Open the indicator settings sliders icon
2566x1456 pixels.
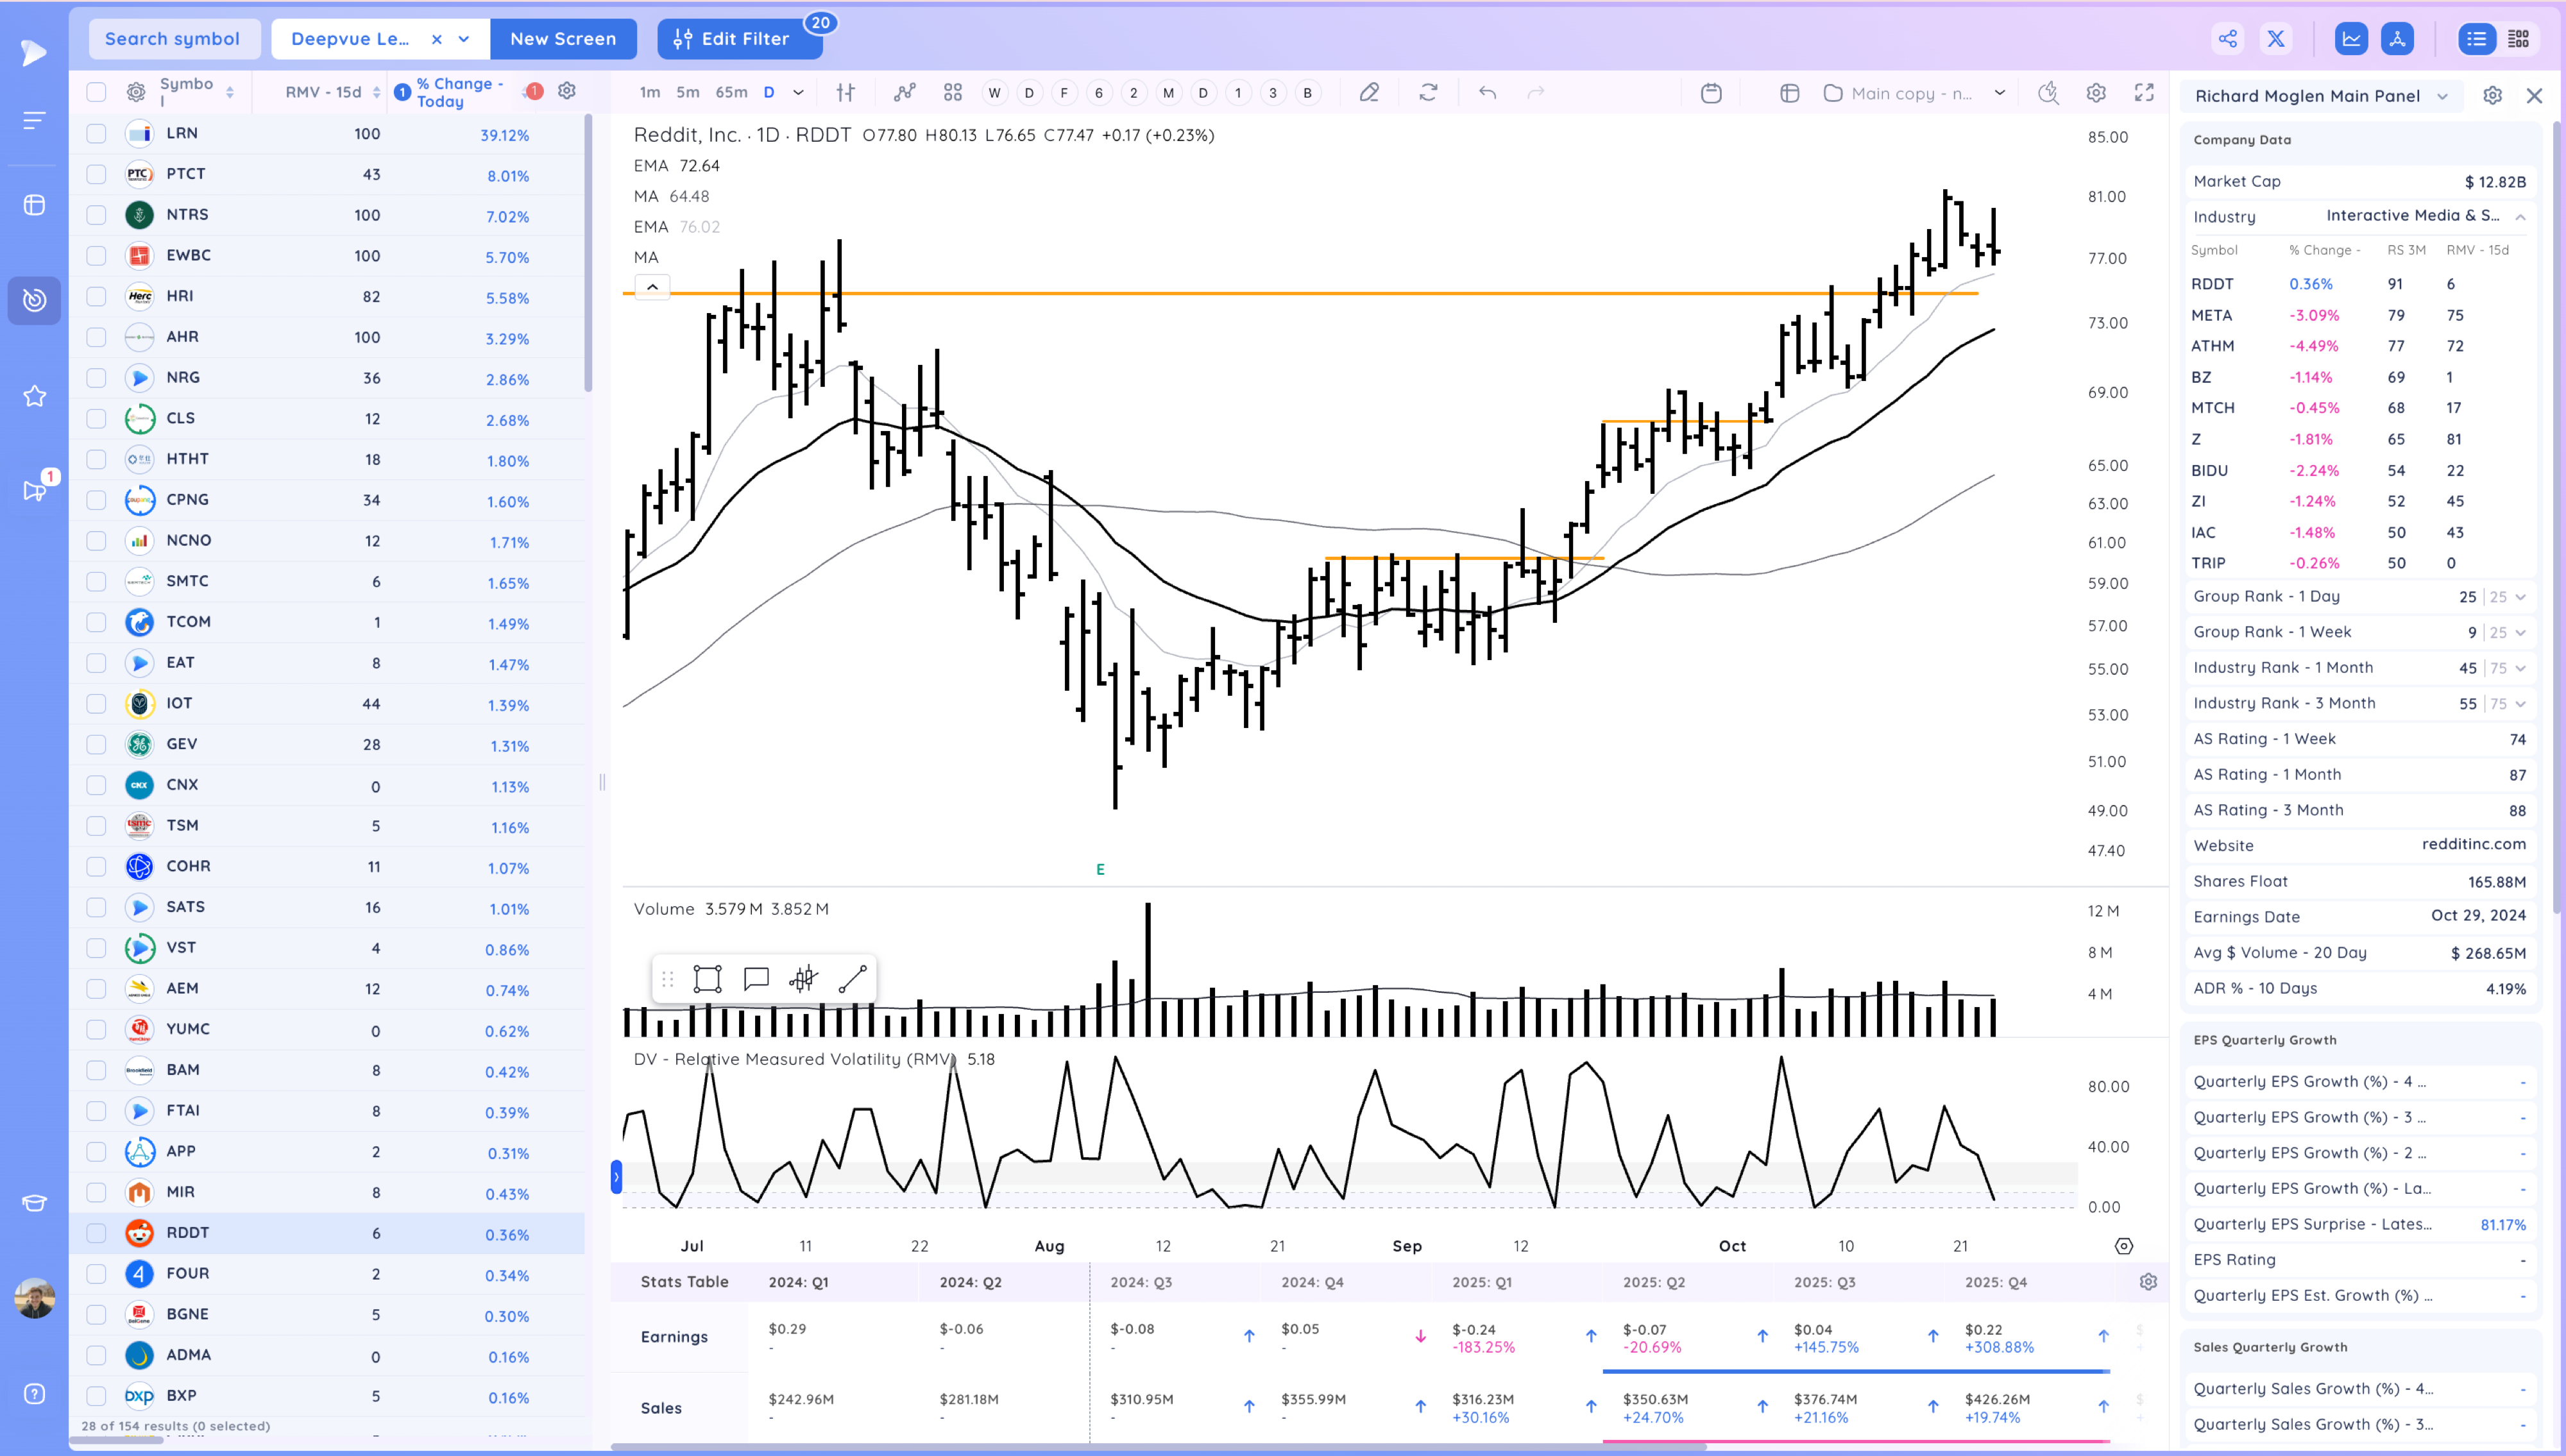846,92
